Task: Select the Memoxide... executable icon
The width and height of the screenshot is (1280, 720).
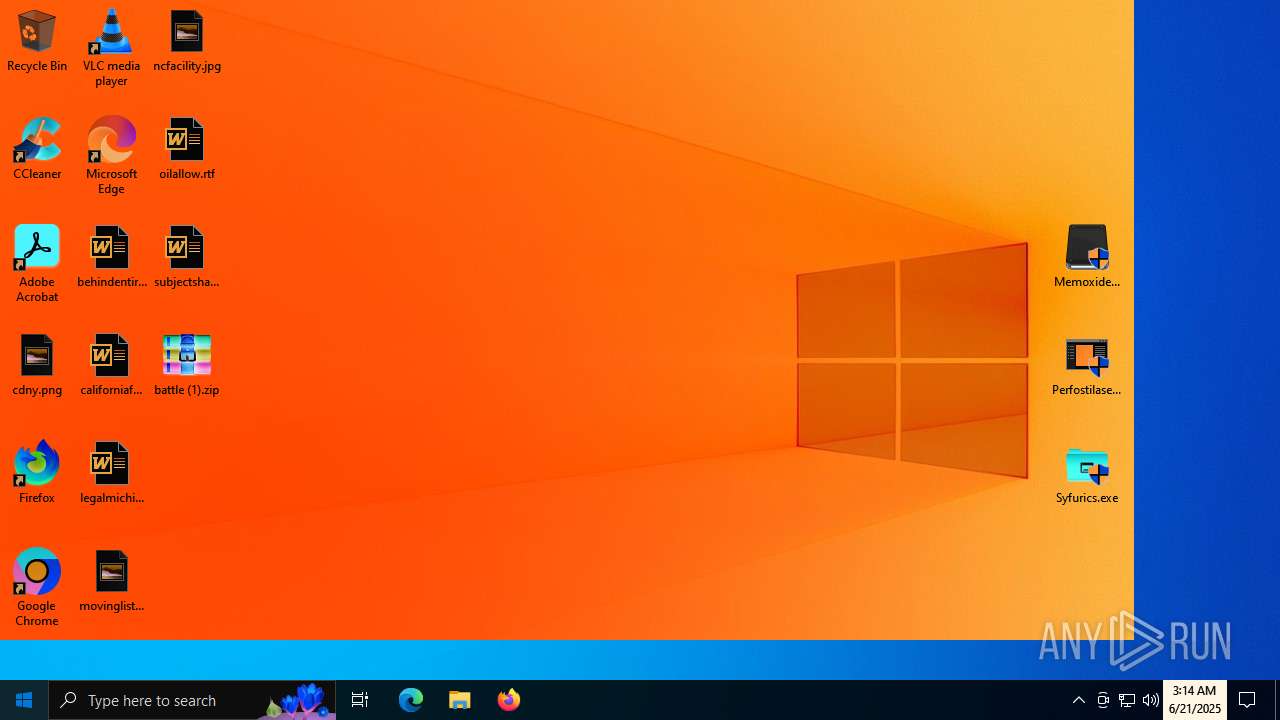Action: point(1087,258)
